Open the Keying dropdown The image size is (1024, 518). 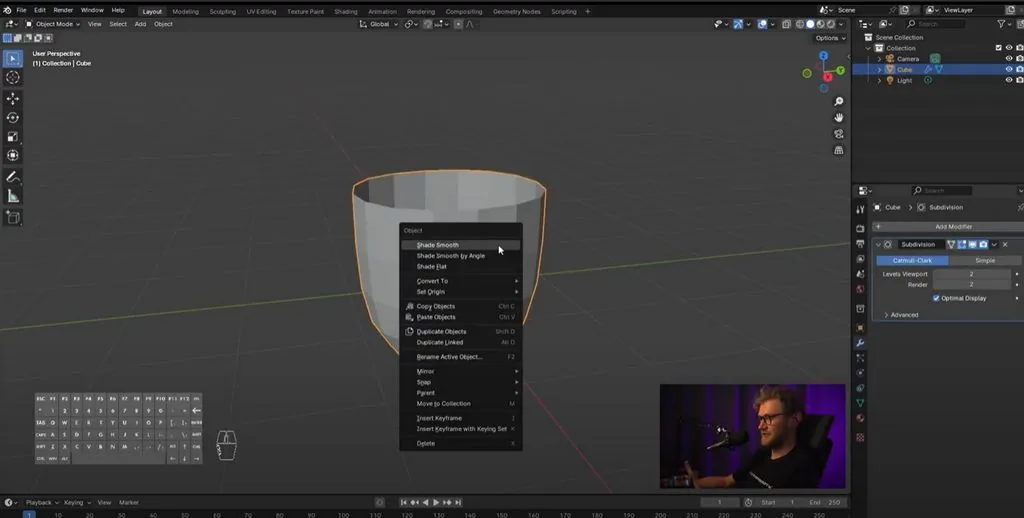[x=77, y=502]
